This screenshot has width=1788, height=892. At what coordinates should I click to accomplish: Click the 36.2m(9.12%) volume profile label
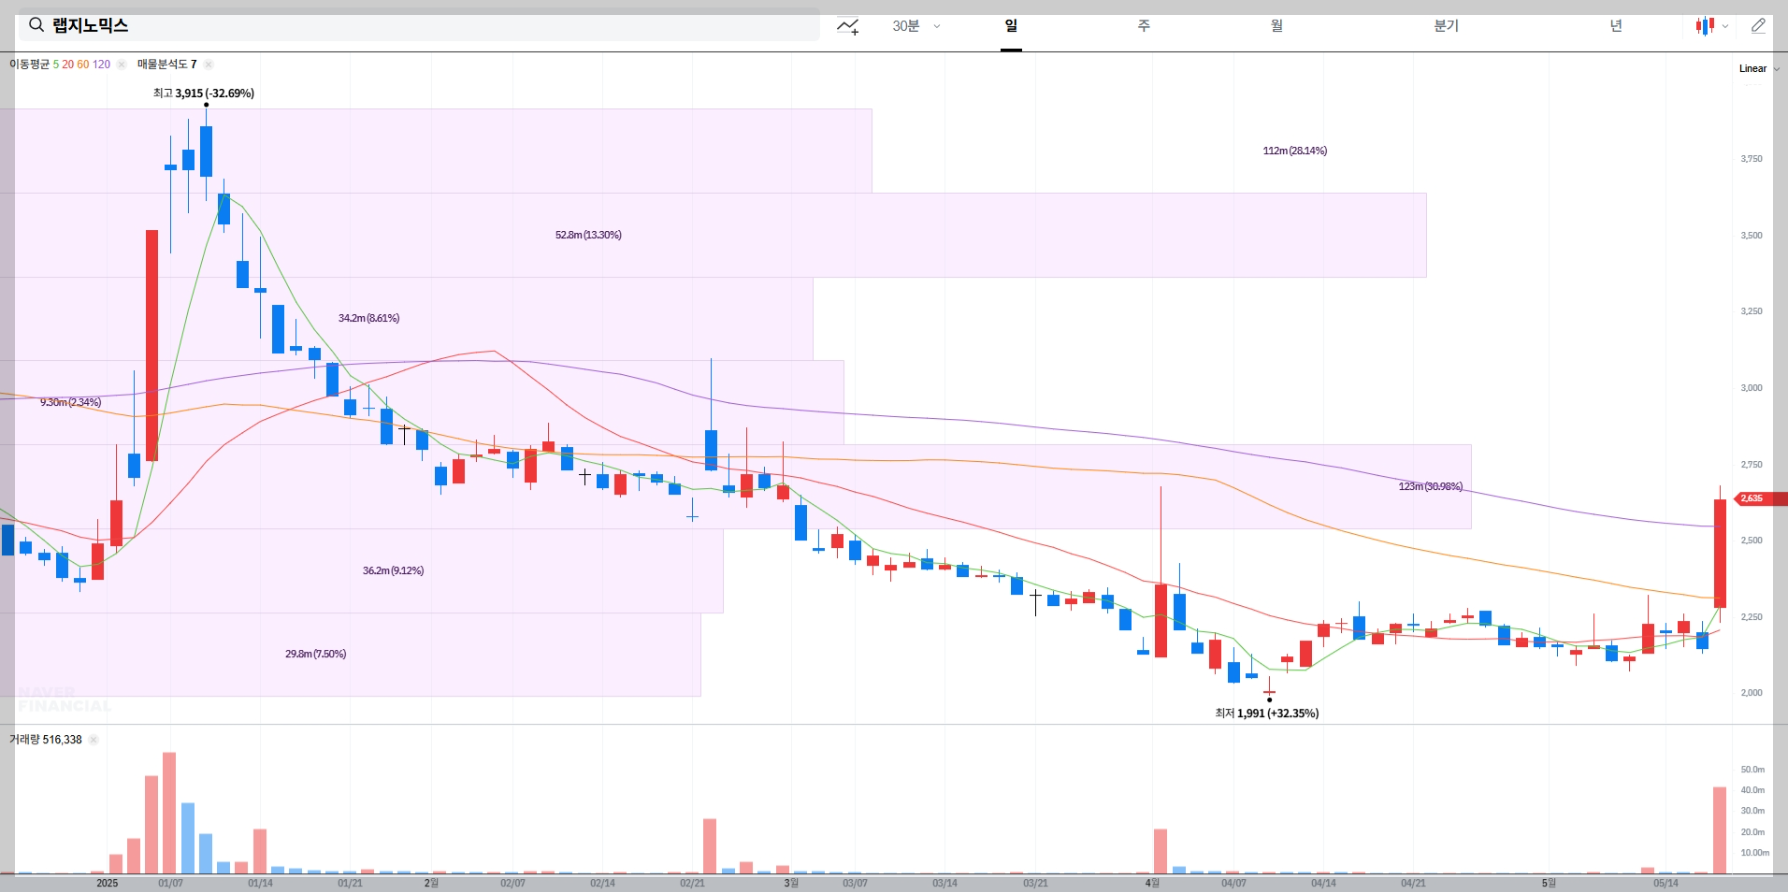pos(393,571)
